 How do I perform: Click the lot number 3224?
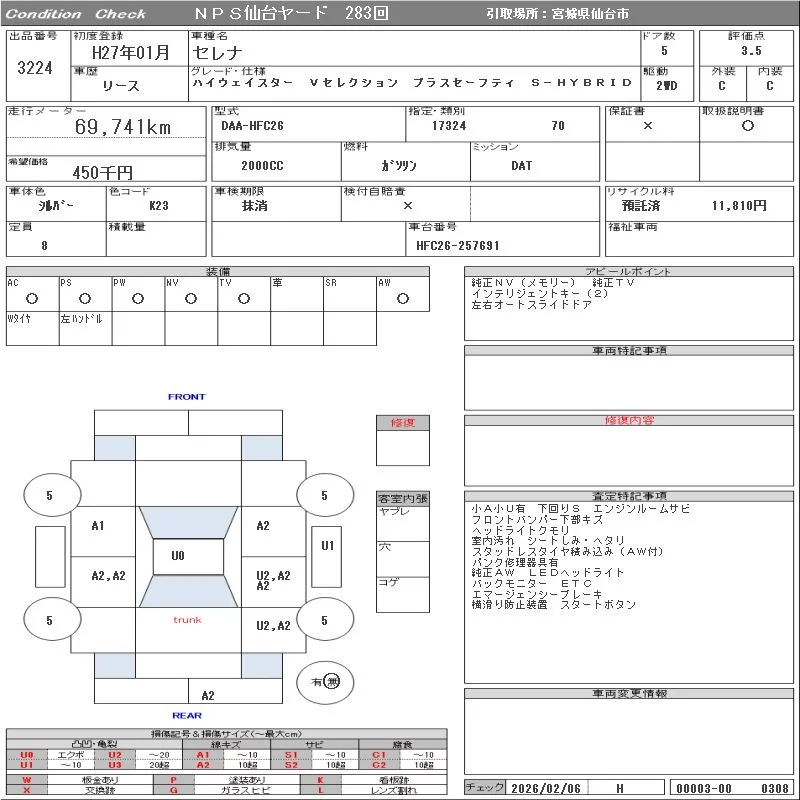click(35, 68)
